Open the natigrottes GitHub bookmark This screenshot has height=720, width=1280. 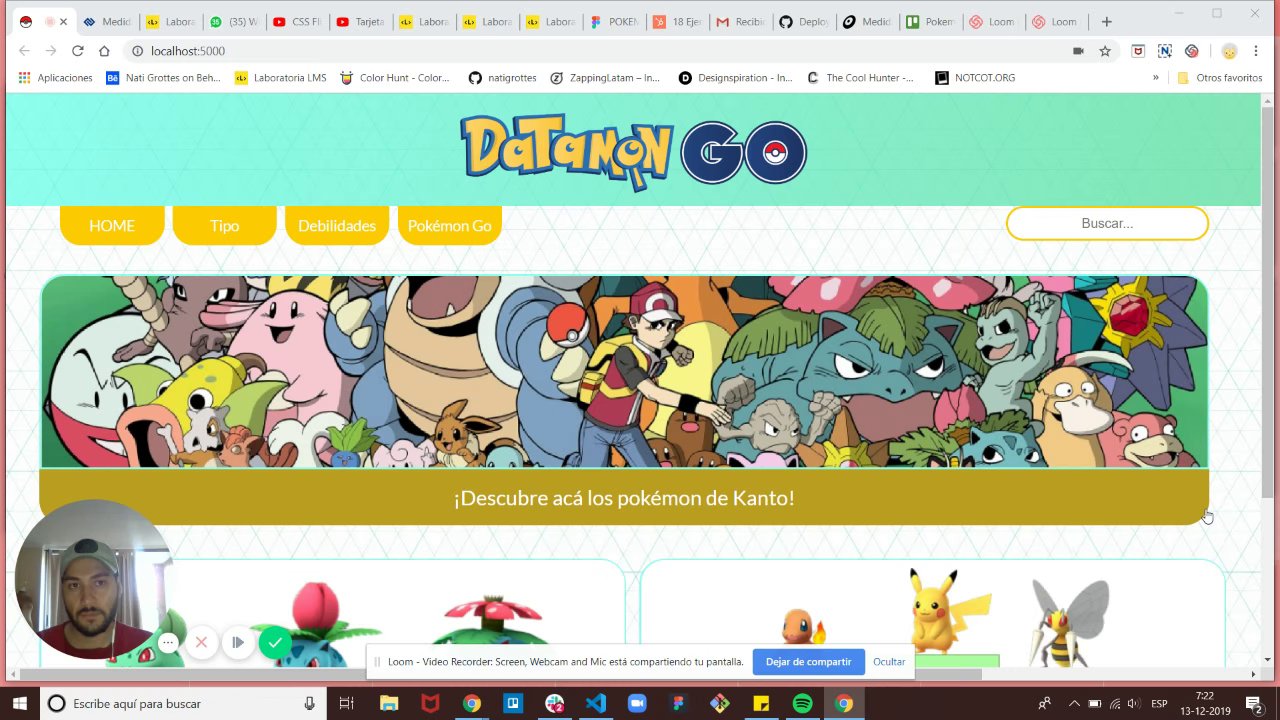pyautogui.click(x=502, y=77)
